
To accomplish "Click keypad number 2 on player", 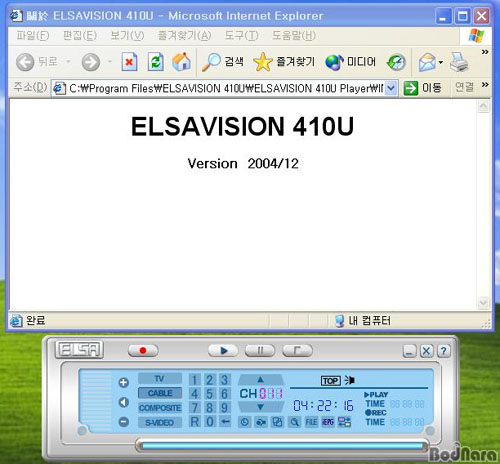I will click(209, 380).
